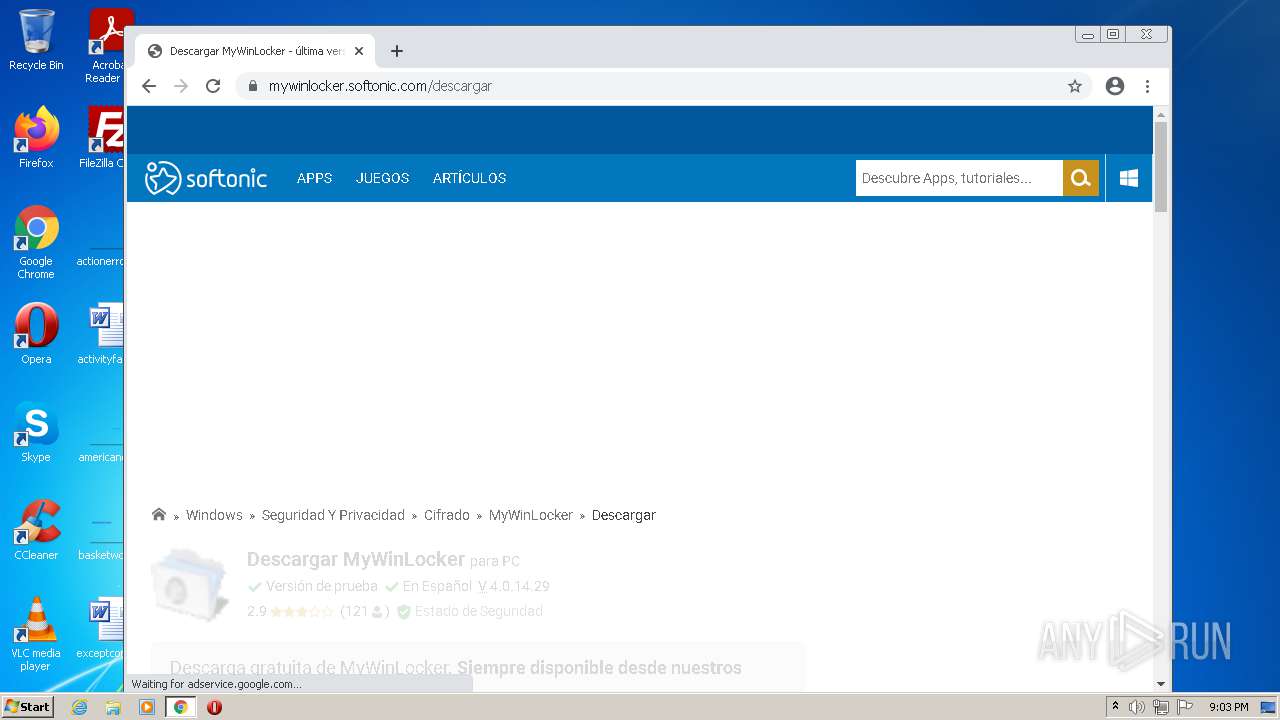This screenshot has width=1280, height=720.
Task: Open the Cifrado breadcrumb link
Action: 447,515
